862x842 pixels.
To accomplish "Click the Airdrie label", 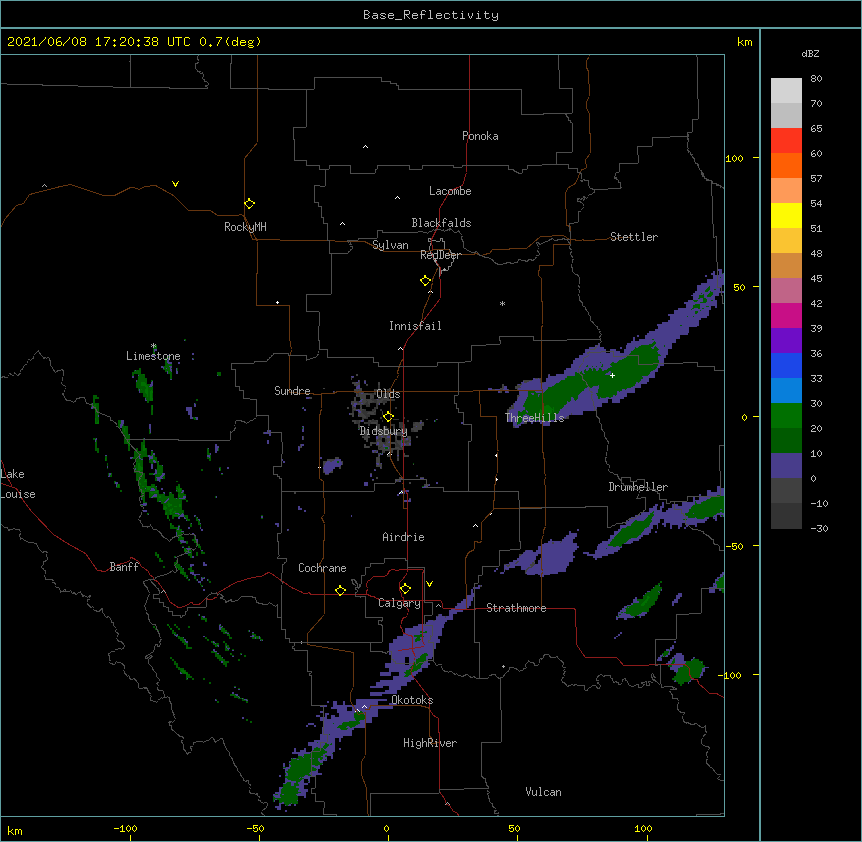I will coord(404,537).
